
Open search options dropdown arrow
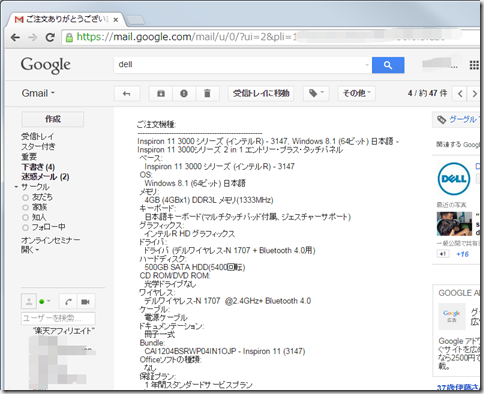[367, 65]
